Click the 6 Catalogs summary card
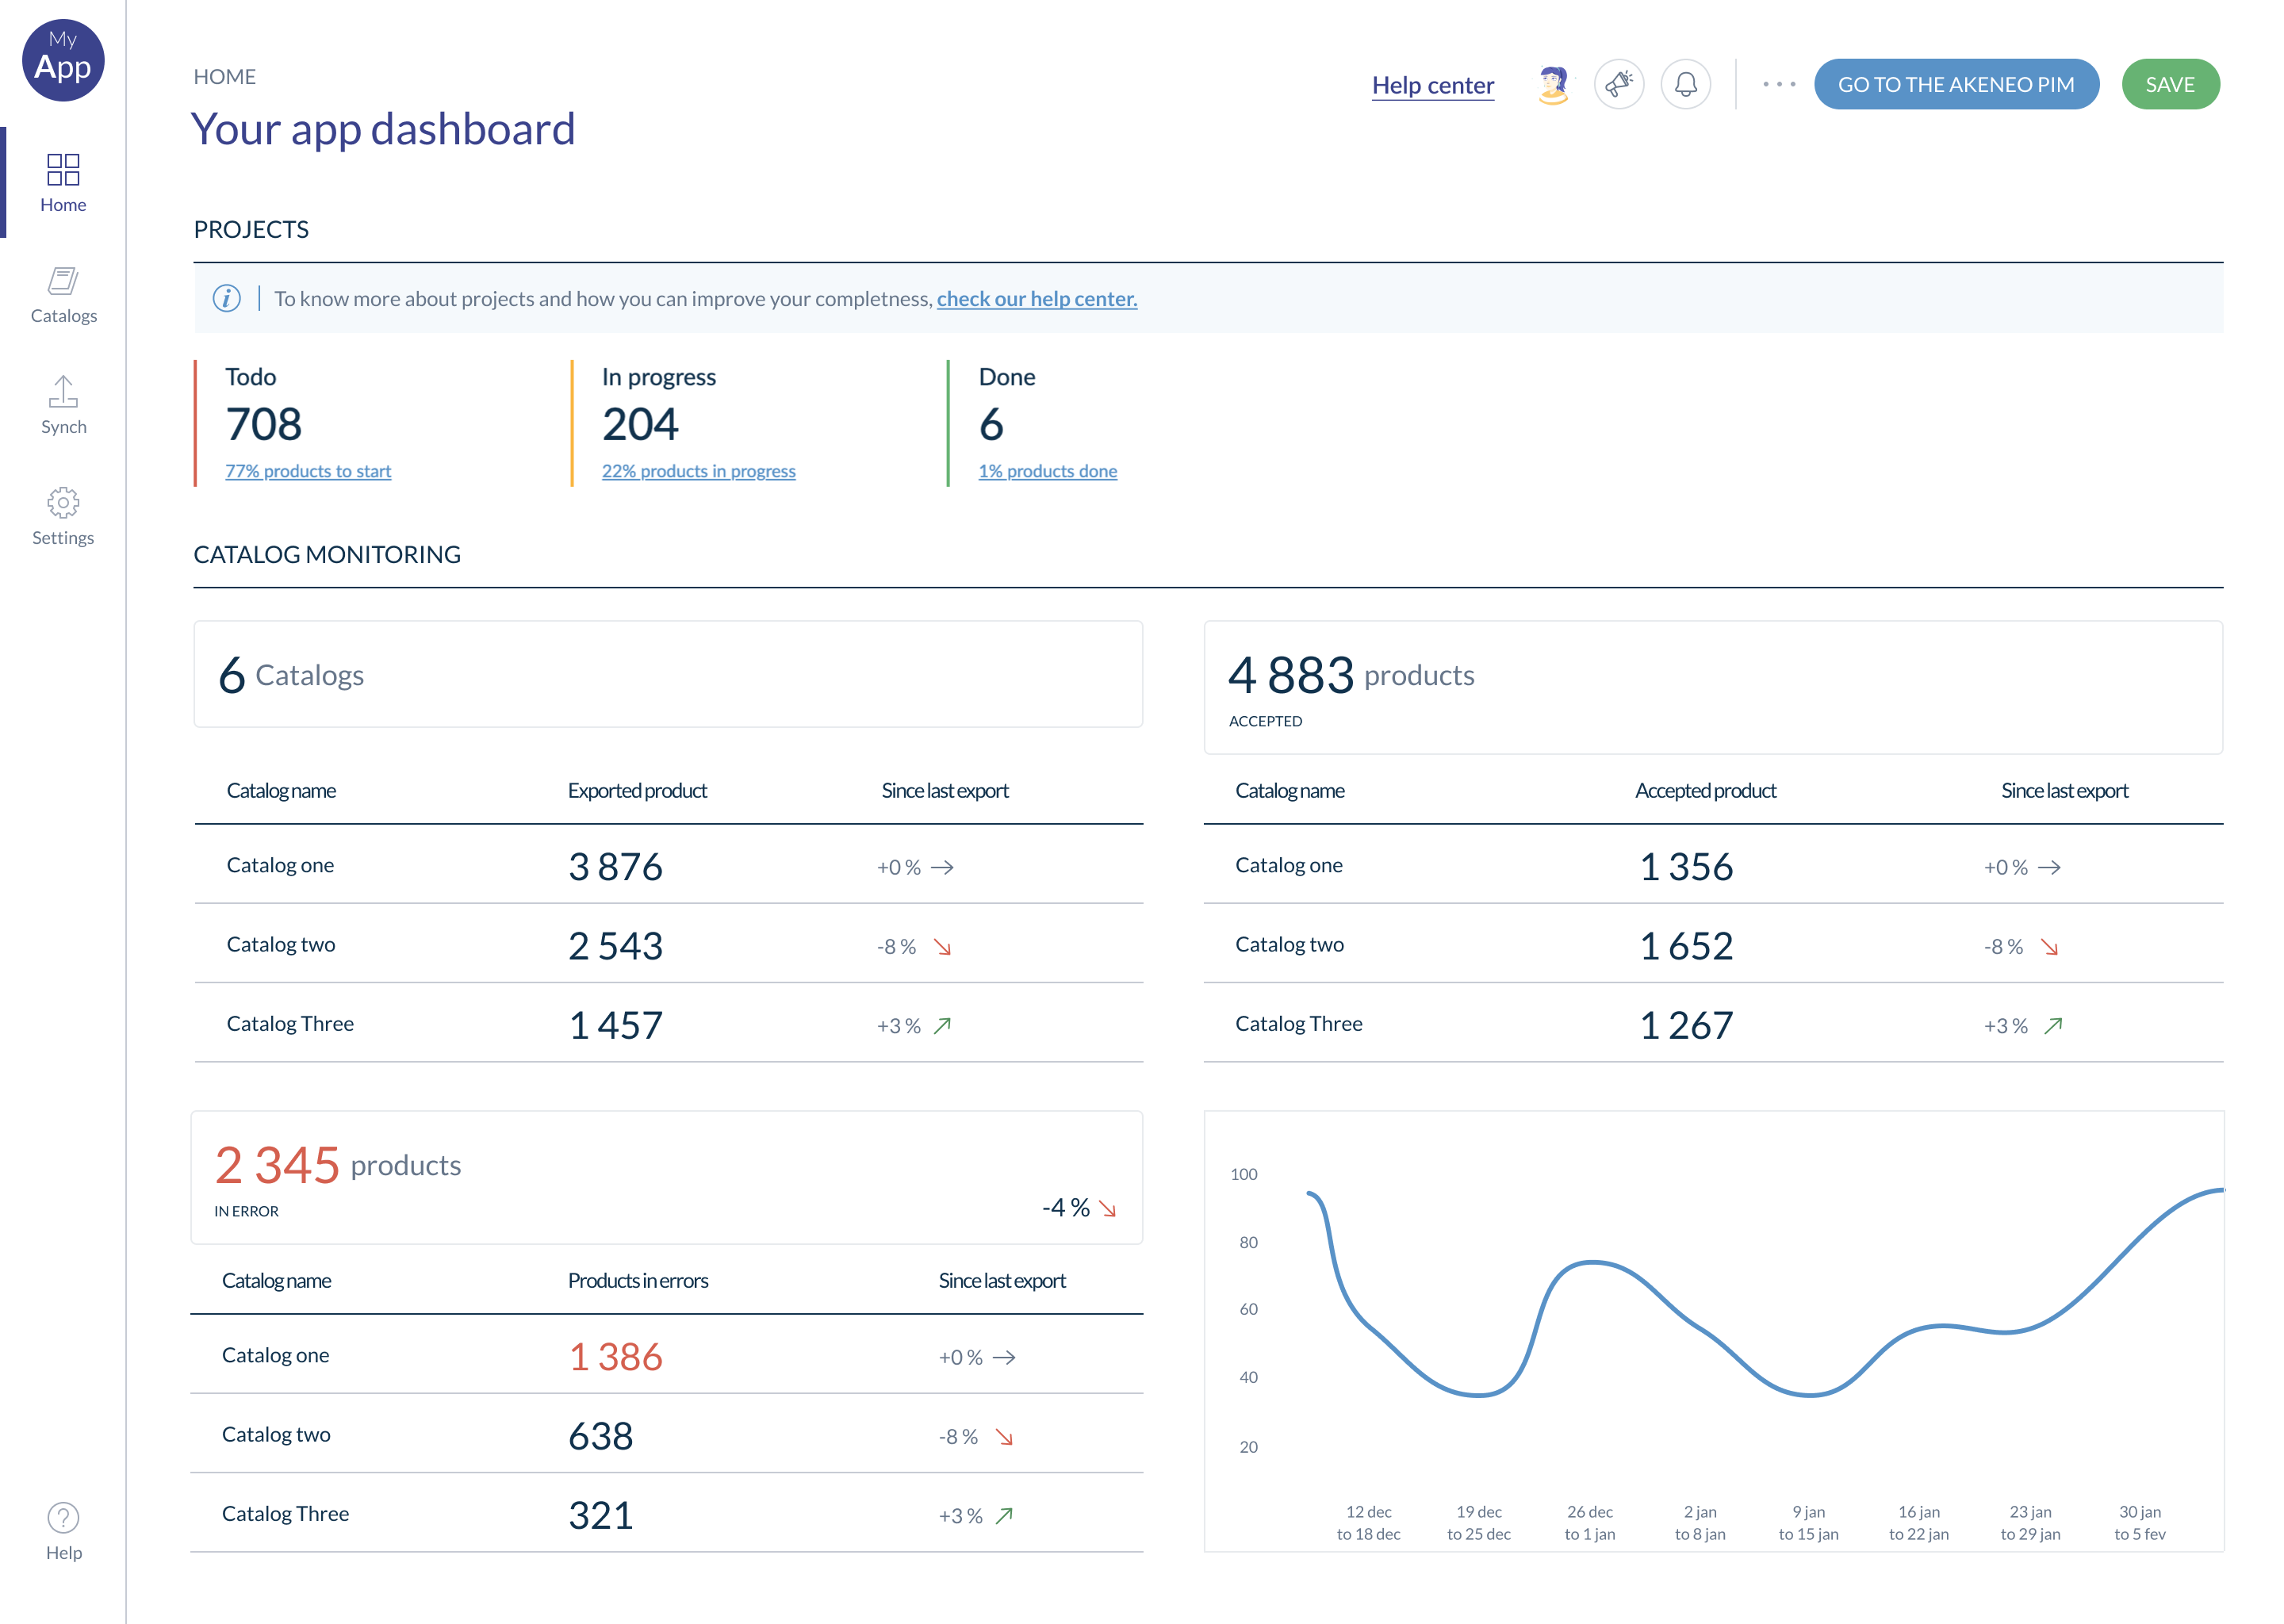Image resolution: width=2284 pixels, height=1624 pixels. pos(667,674)
